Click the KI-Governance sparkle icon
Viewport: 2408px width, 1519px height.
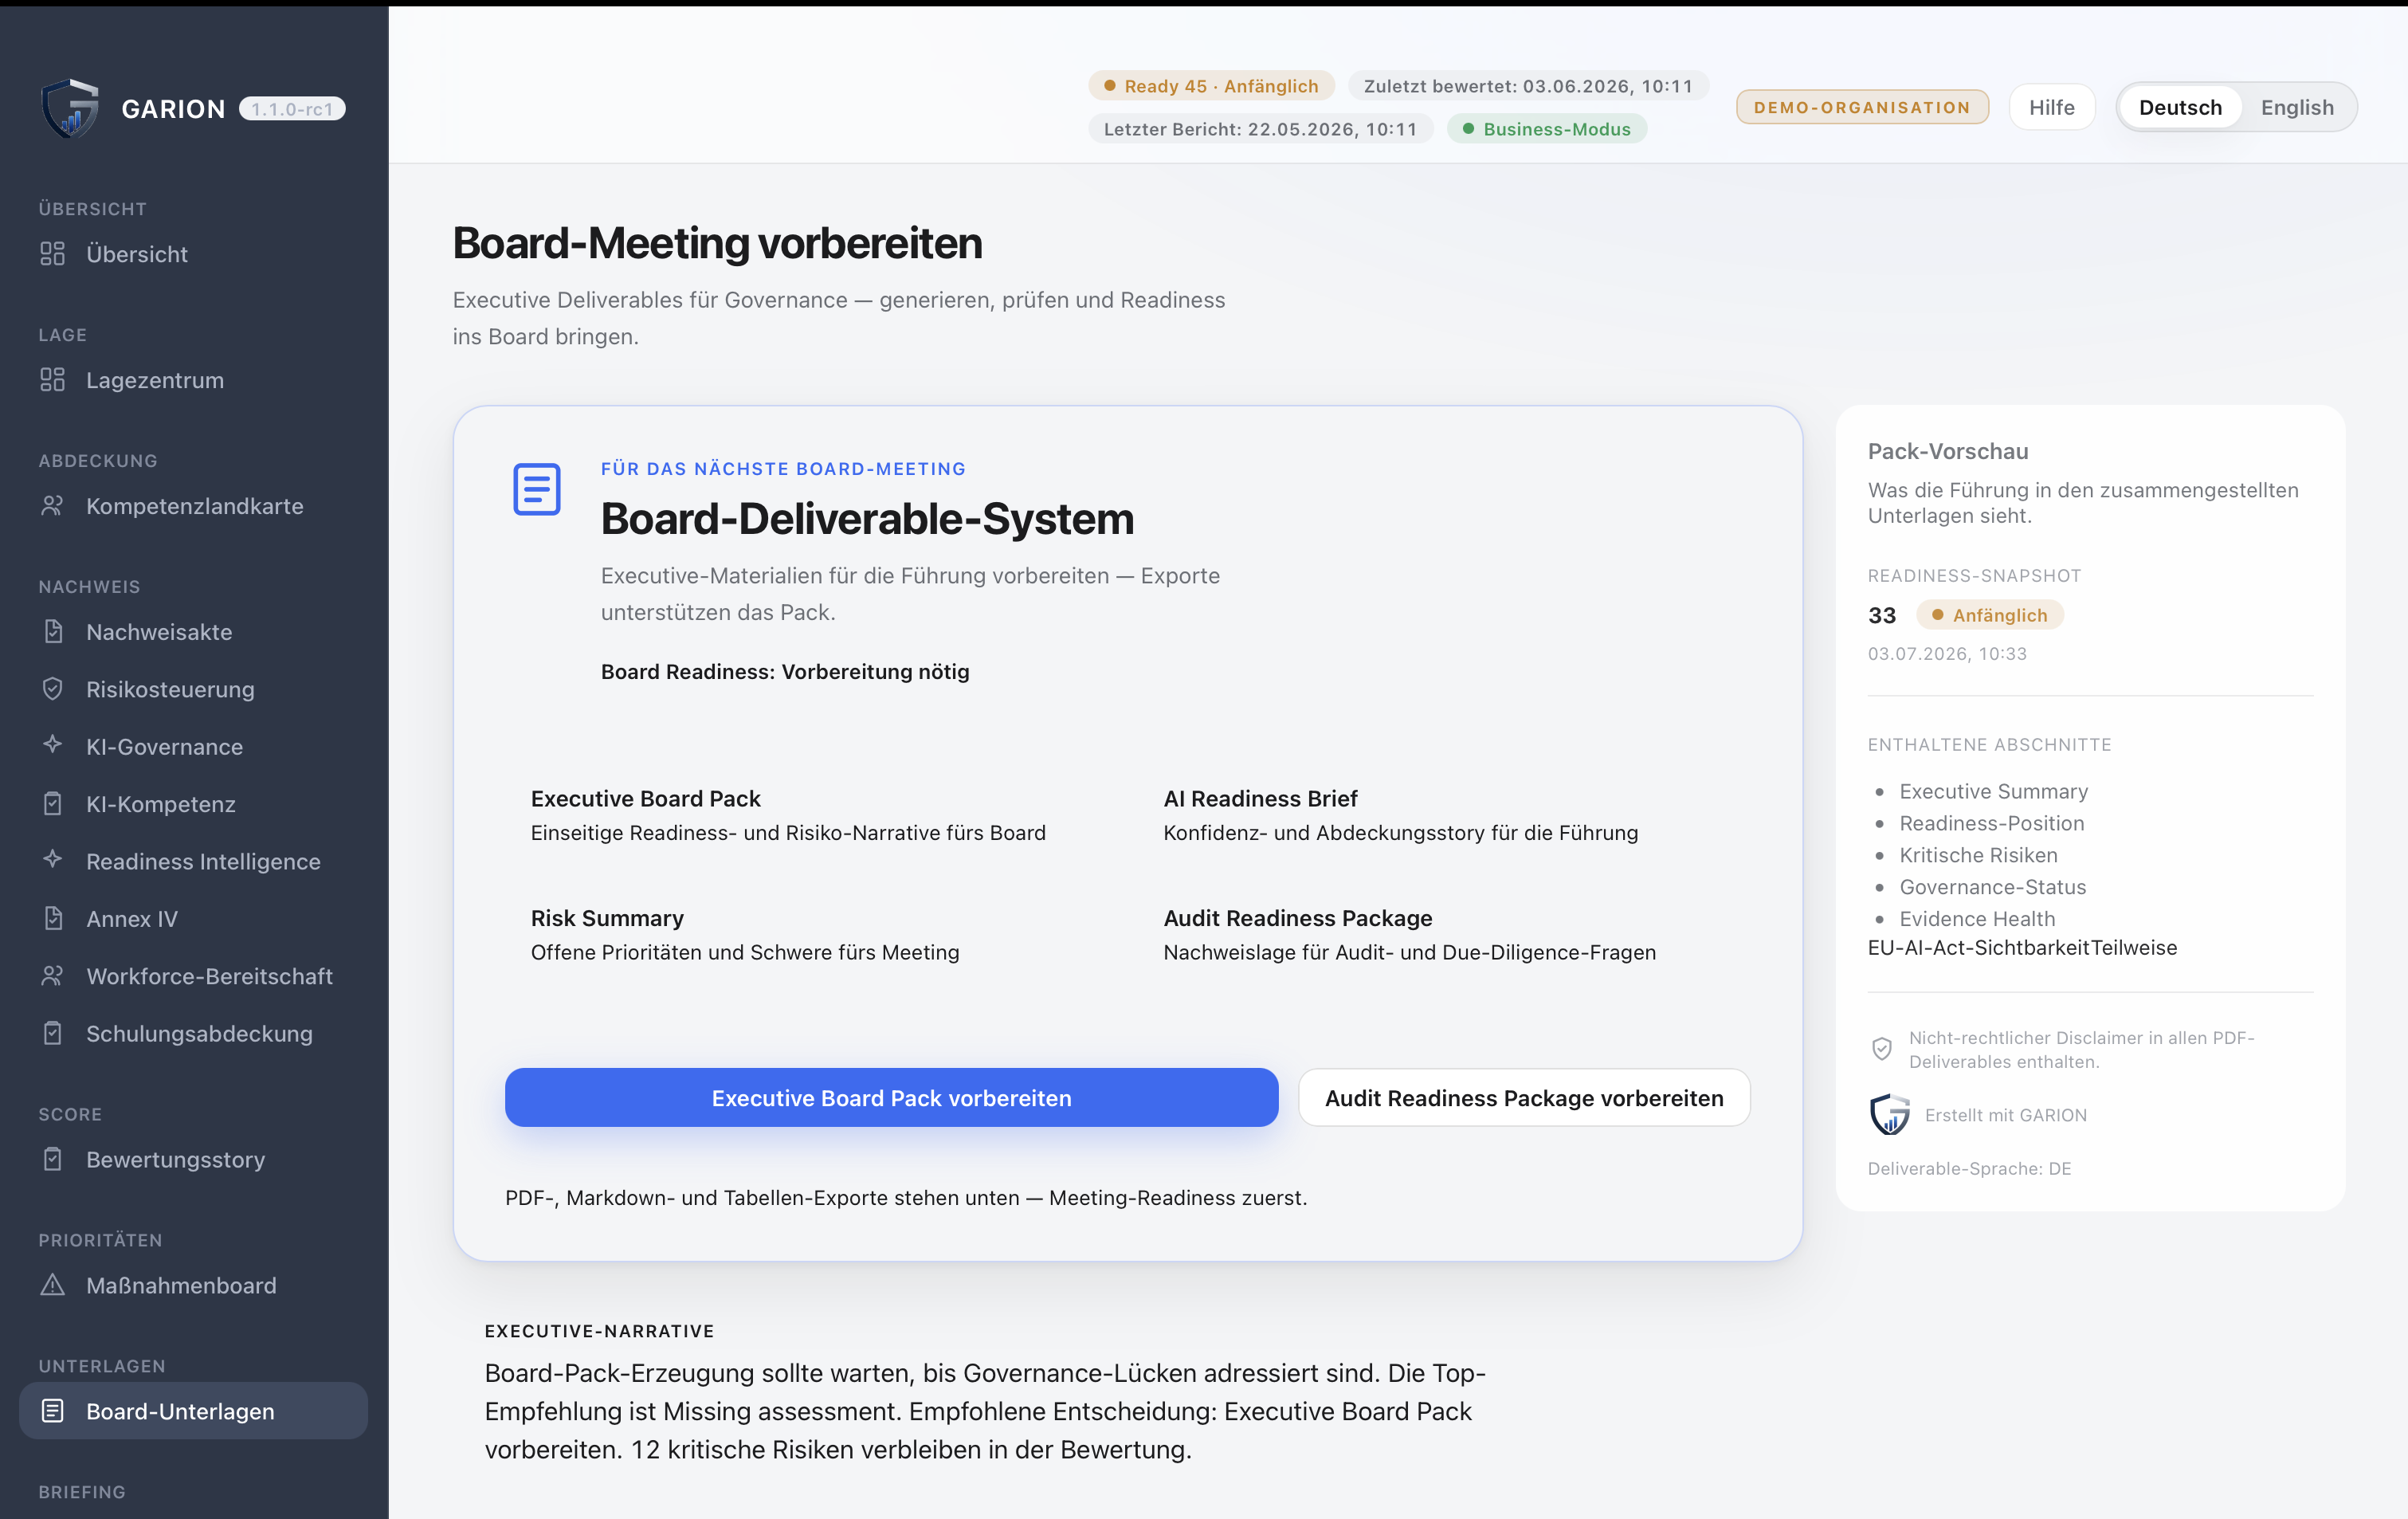click(x=52, y=746)
